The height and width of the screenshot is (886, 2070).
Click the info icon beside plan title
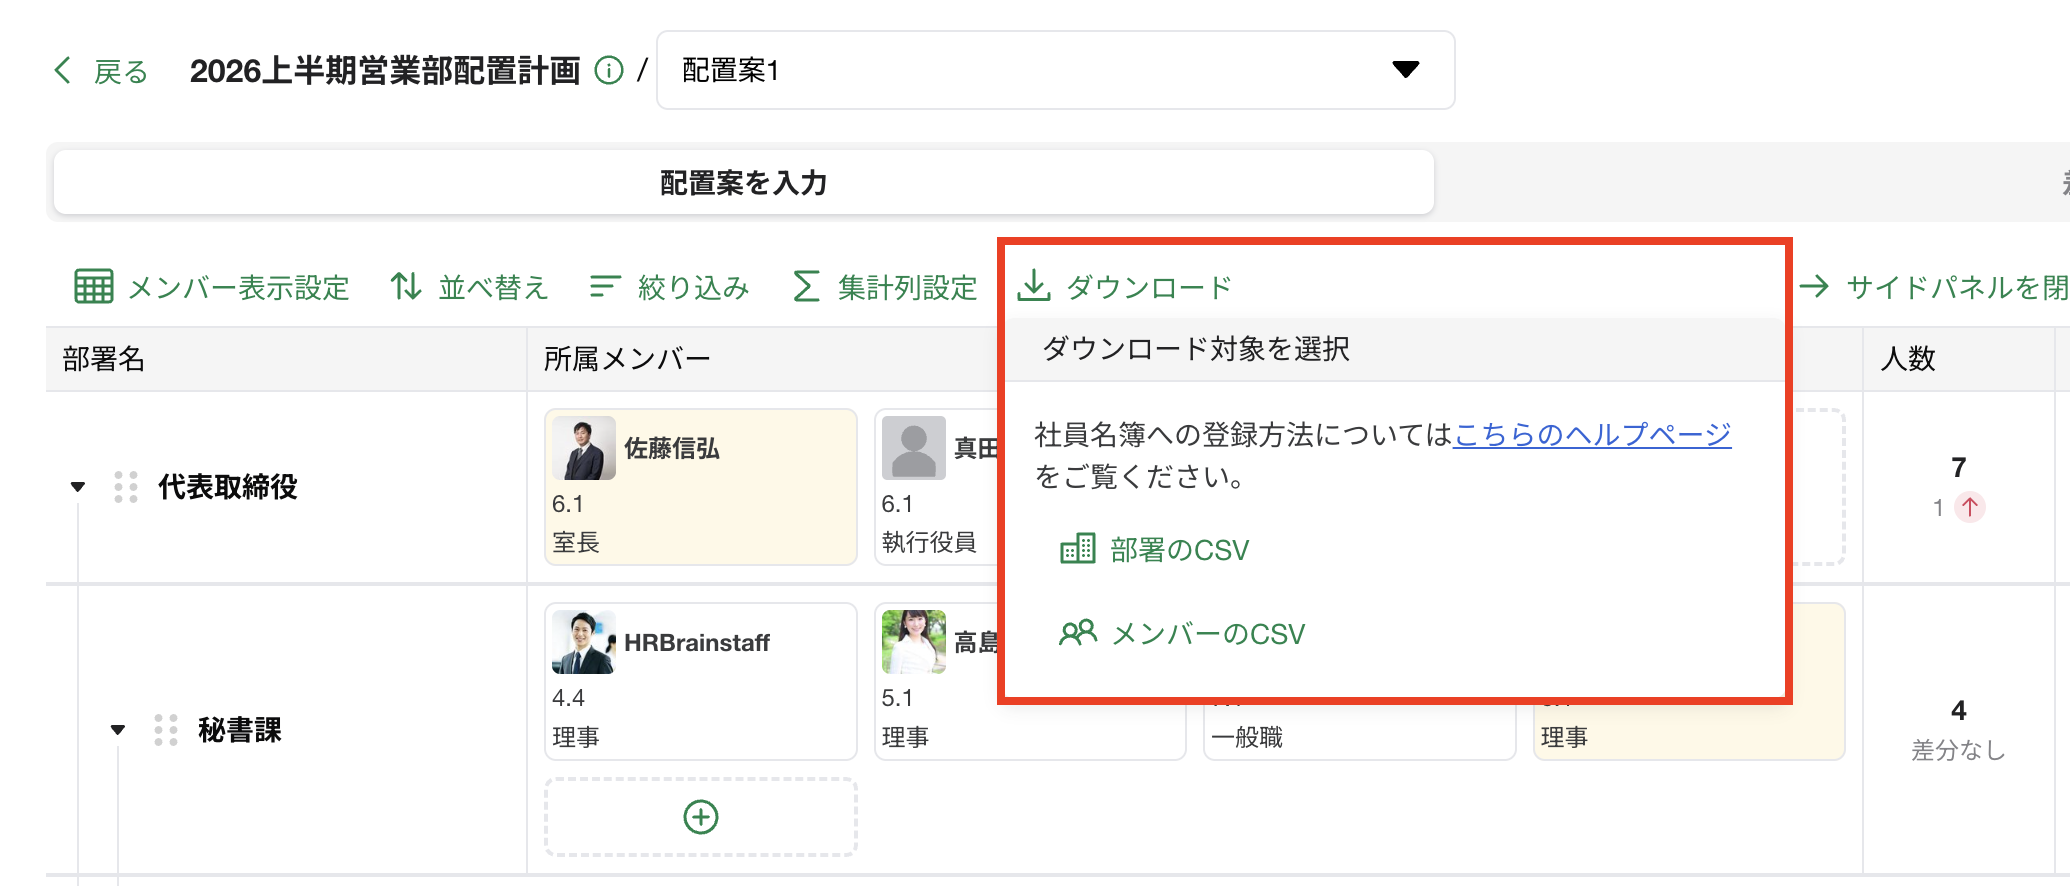point(608,70)
